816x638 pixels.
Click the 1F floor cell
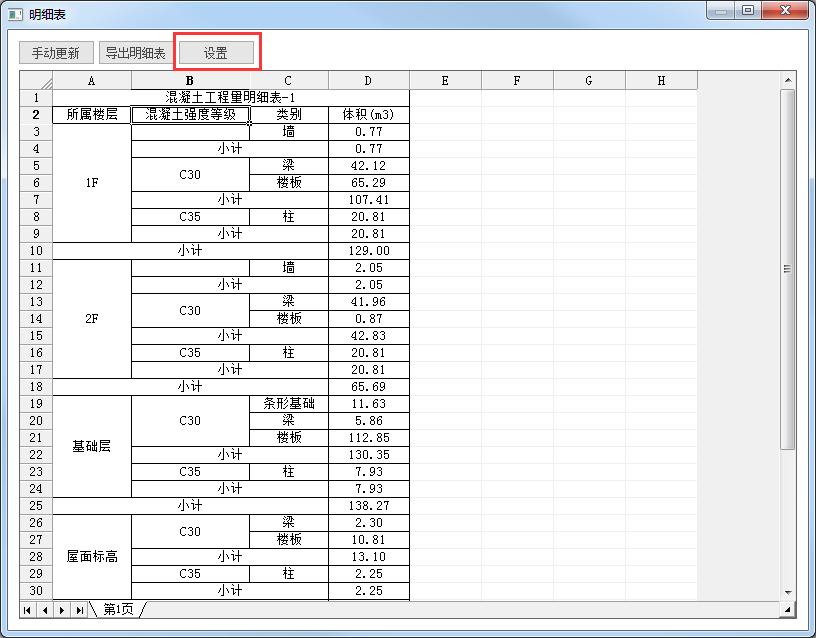point(92,183)
